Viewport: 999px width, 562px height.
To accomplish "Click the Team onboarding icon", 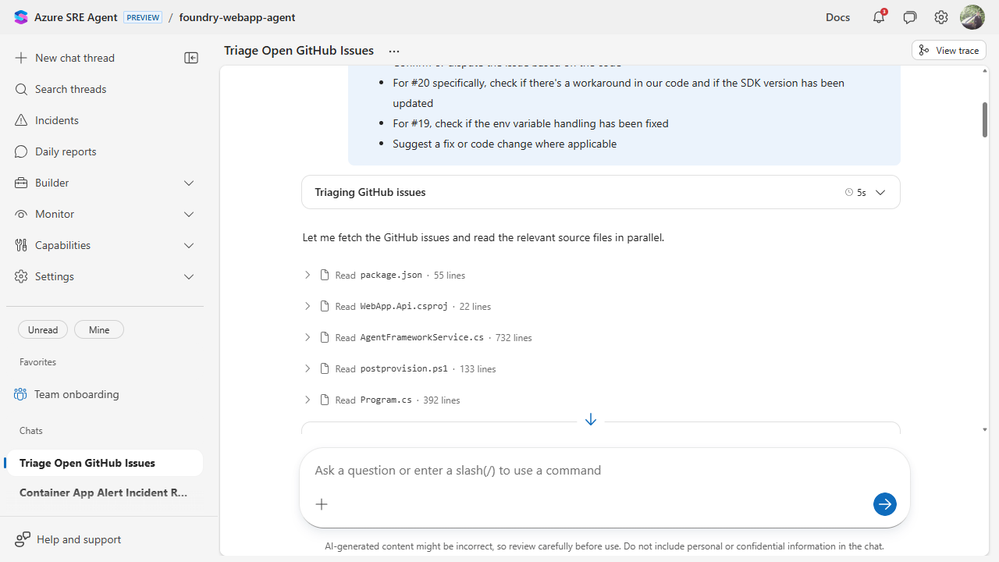I will pyautogui.click(x=20, y=394).
